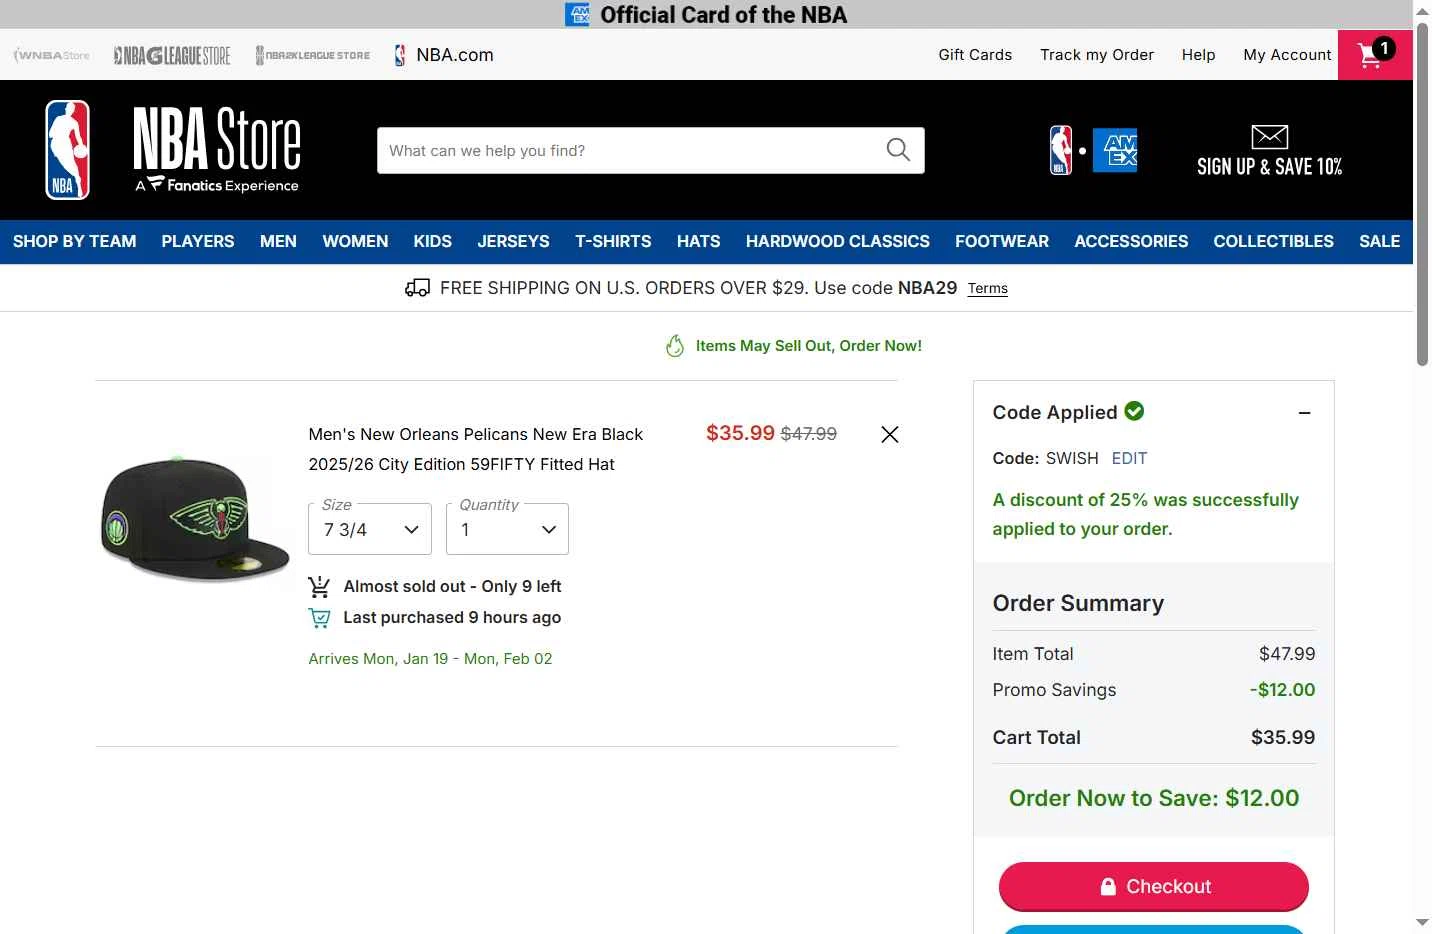Remove the Pelicans hat with X icon
The image size is (1432, 934).
click(x=890, y=434)
